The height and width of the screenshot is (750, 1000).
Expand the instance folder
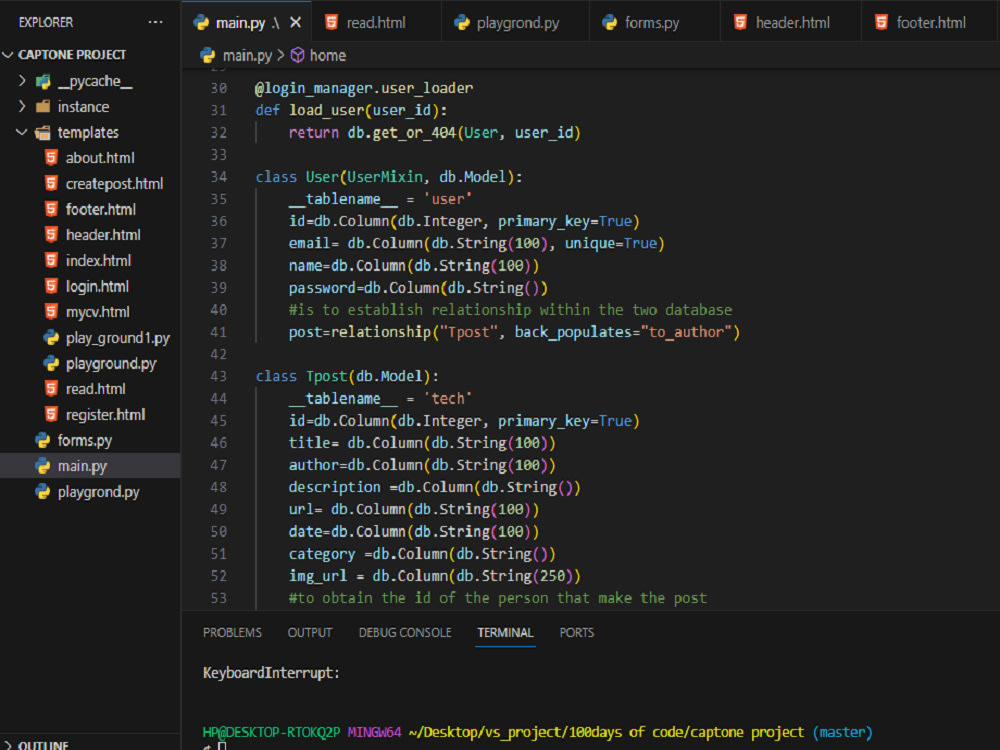coord(20,106)
